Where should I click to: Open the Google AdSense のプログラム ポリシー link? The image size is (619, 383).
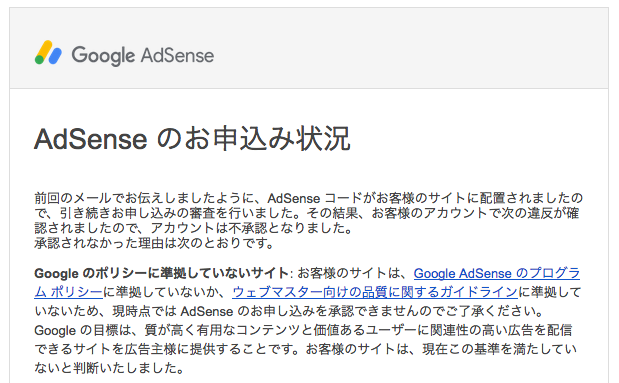(497, 273)
